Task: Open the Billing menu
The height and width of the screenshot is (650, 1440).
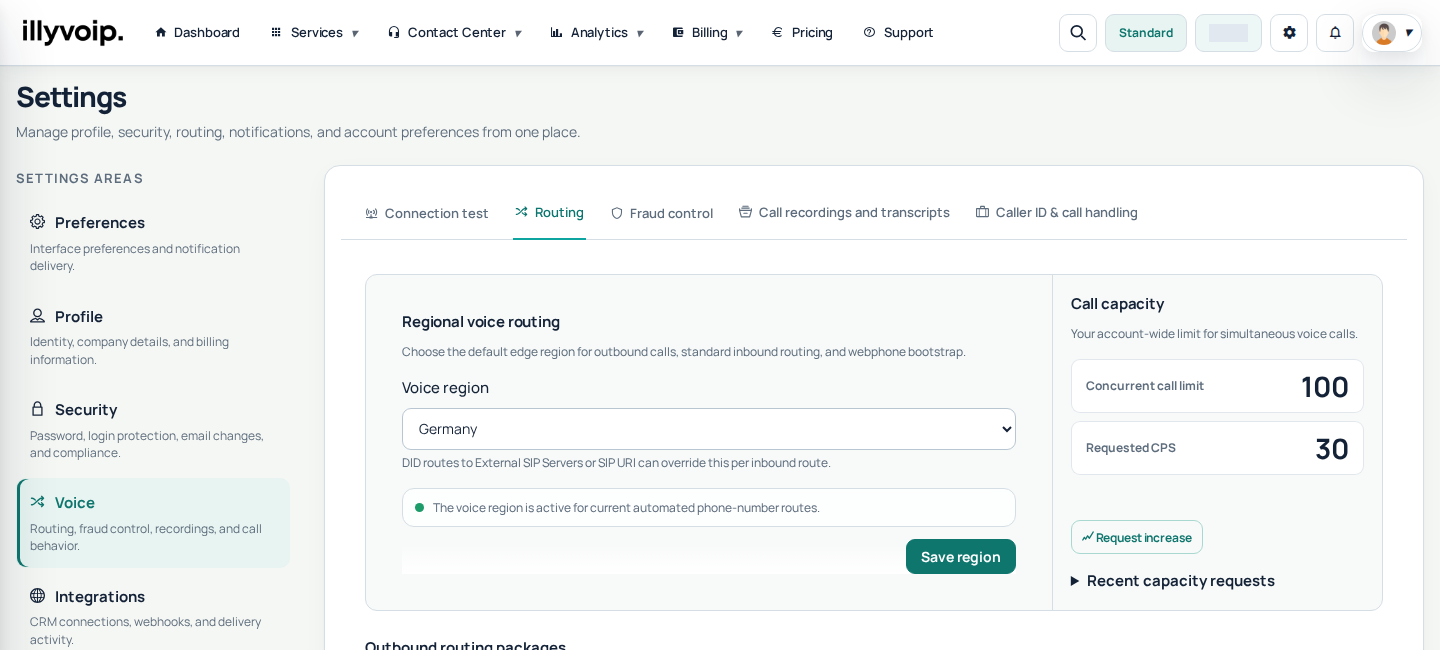Action: 707,32
